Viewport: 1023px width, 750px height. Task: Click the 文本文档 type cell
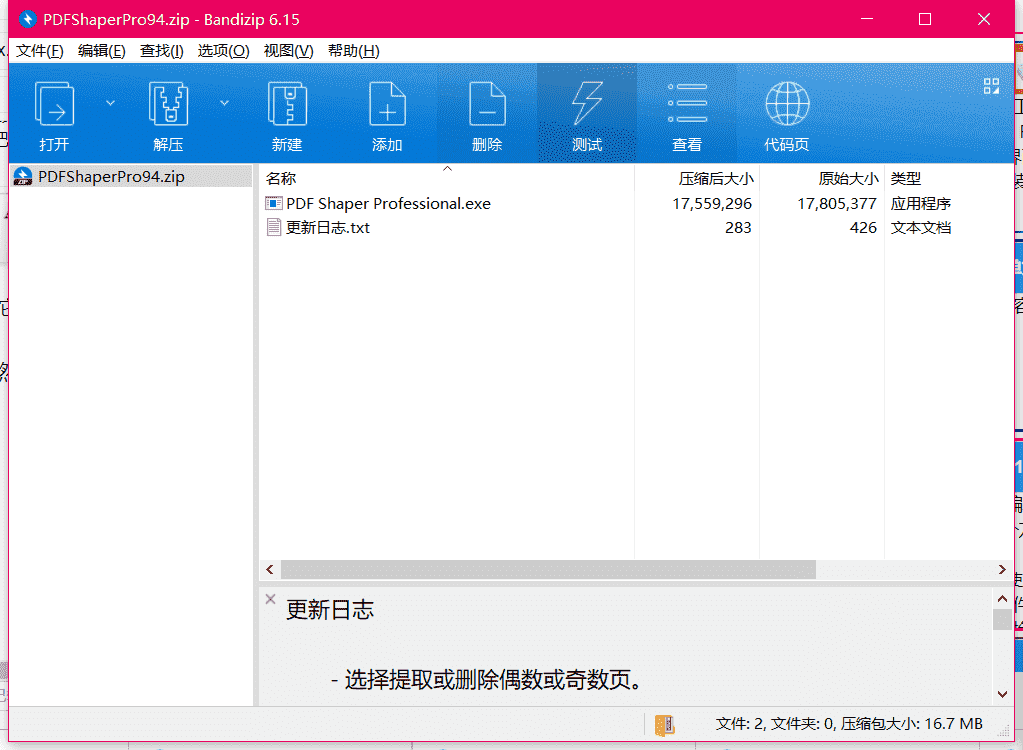pos(921,228)
